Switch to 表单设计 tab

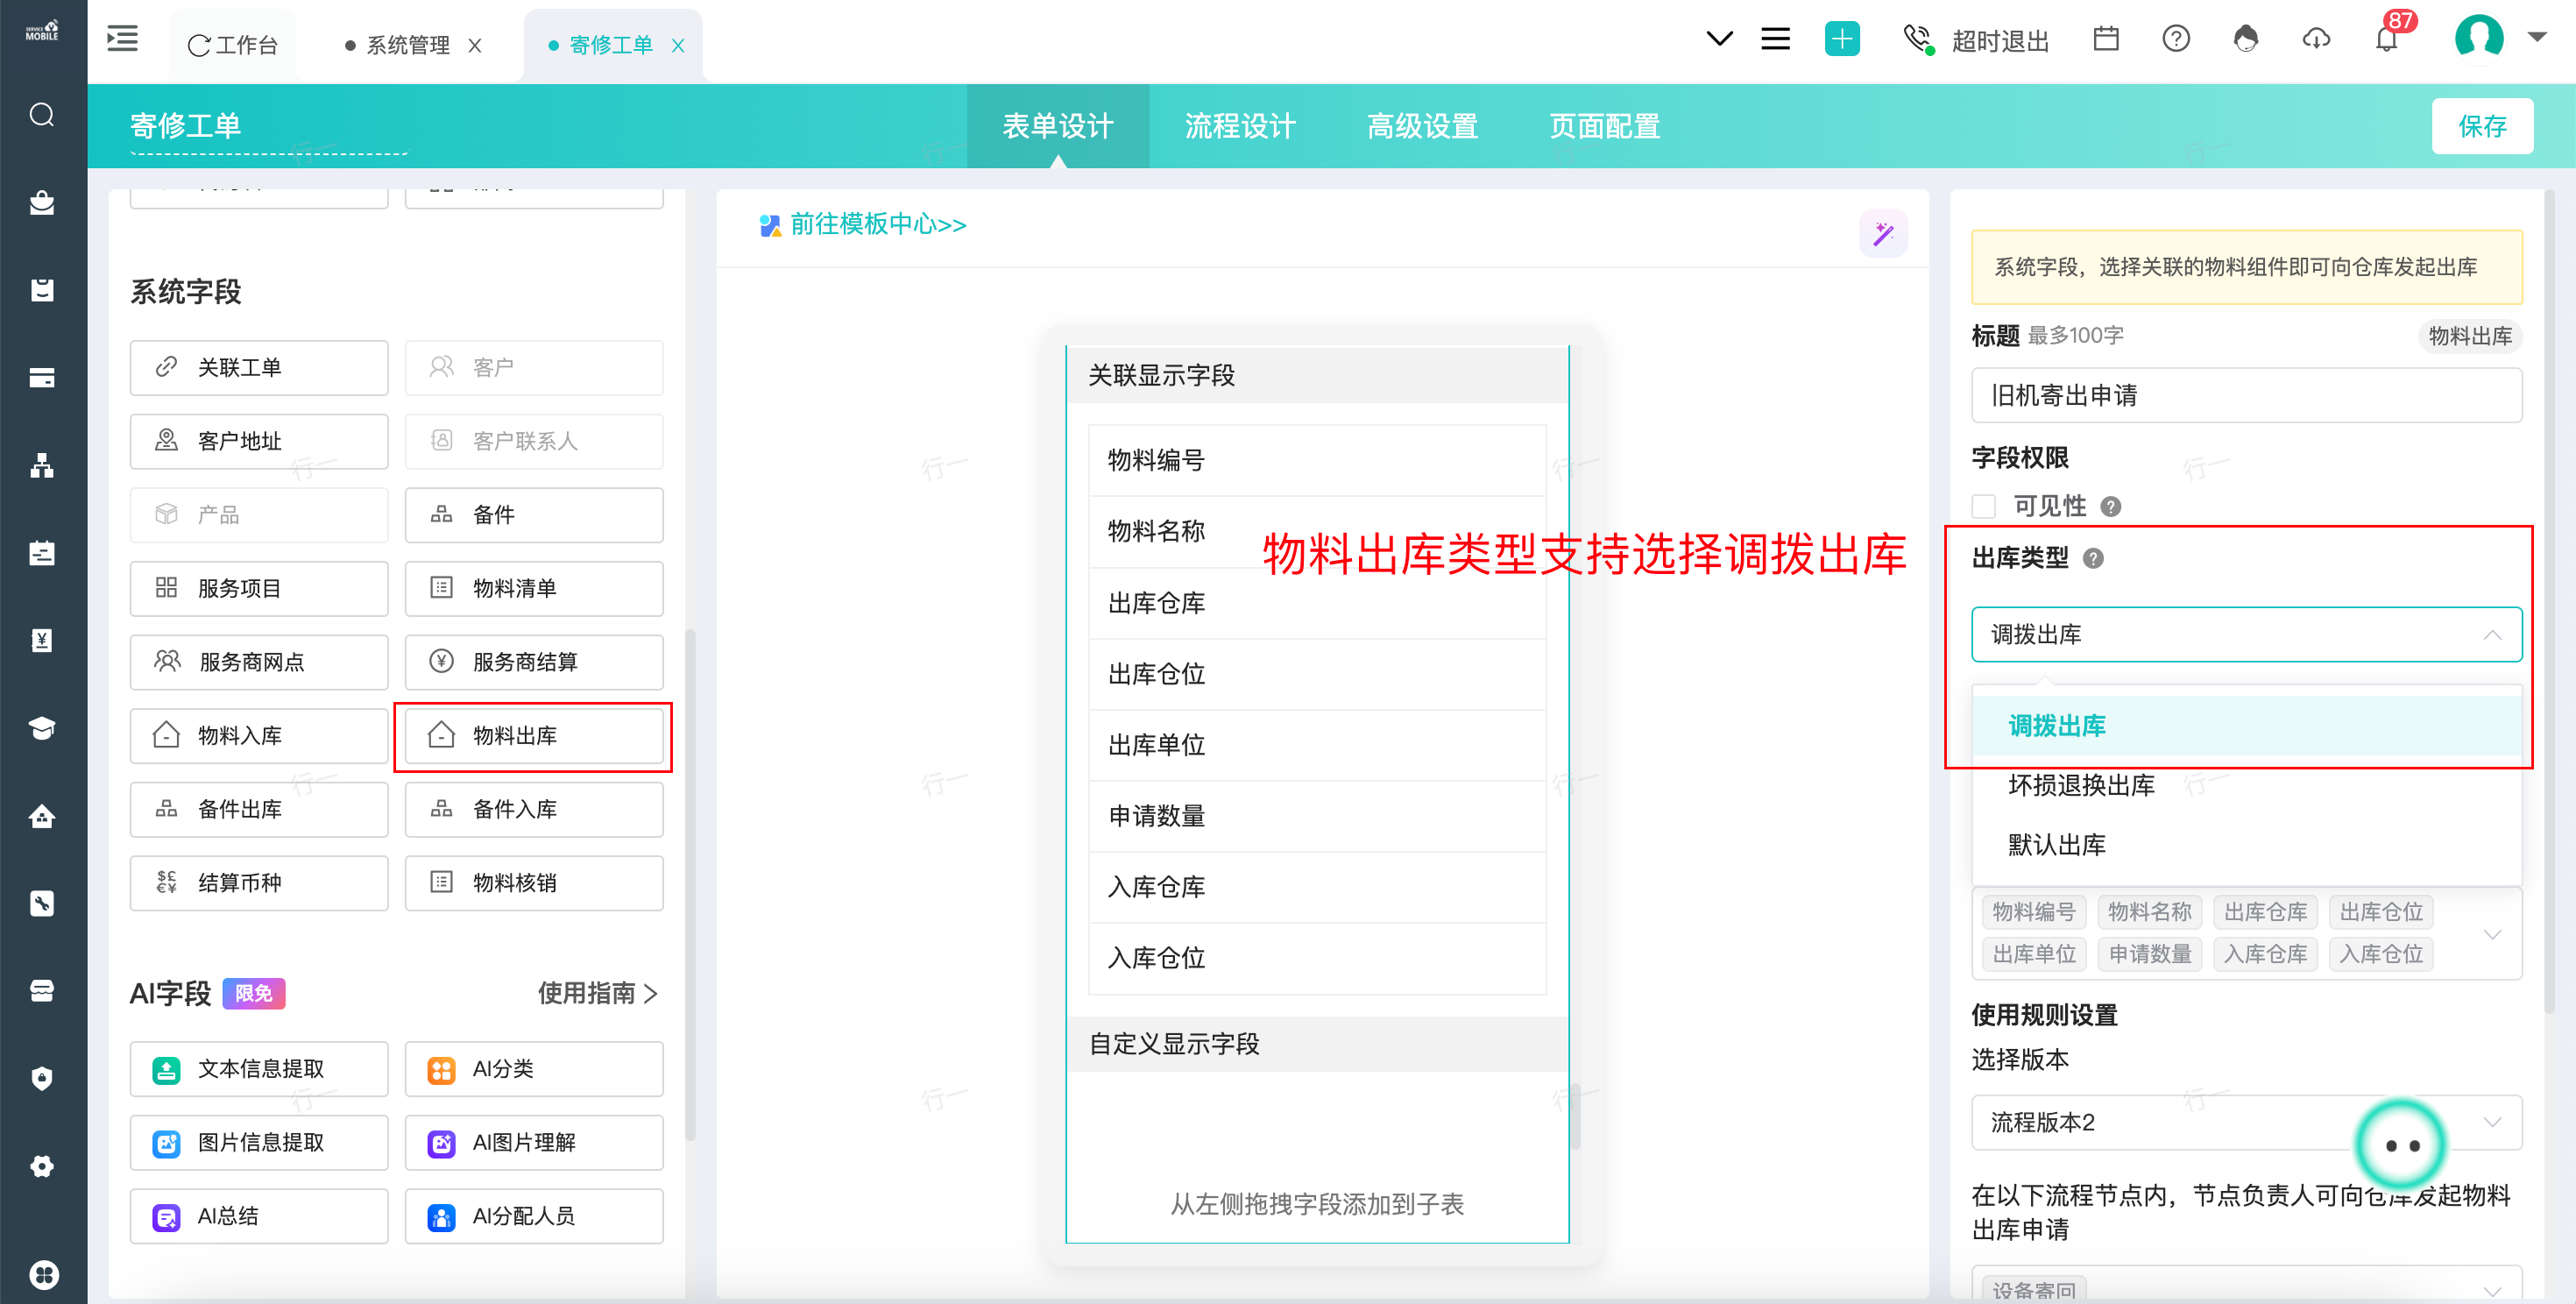(x=1057, y=126)
